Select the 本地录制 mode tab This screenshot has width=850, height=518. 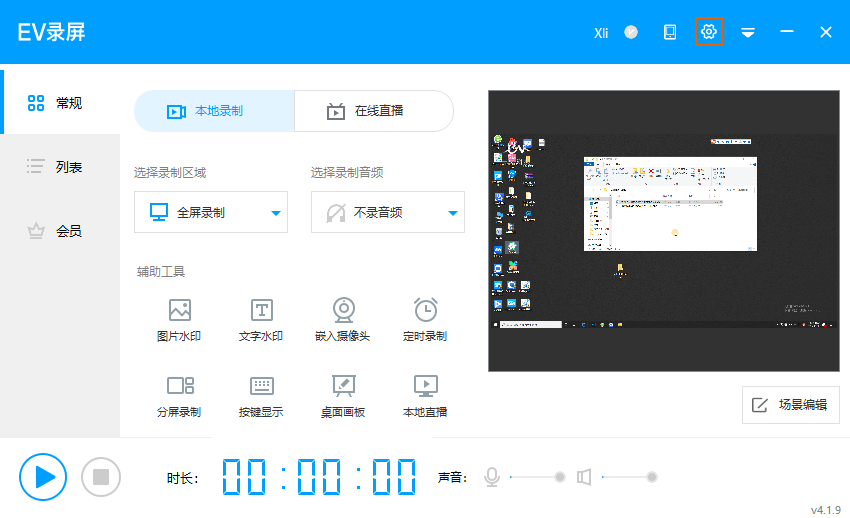point(214,111)
